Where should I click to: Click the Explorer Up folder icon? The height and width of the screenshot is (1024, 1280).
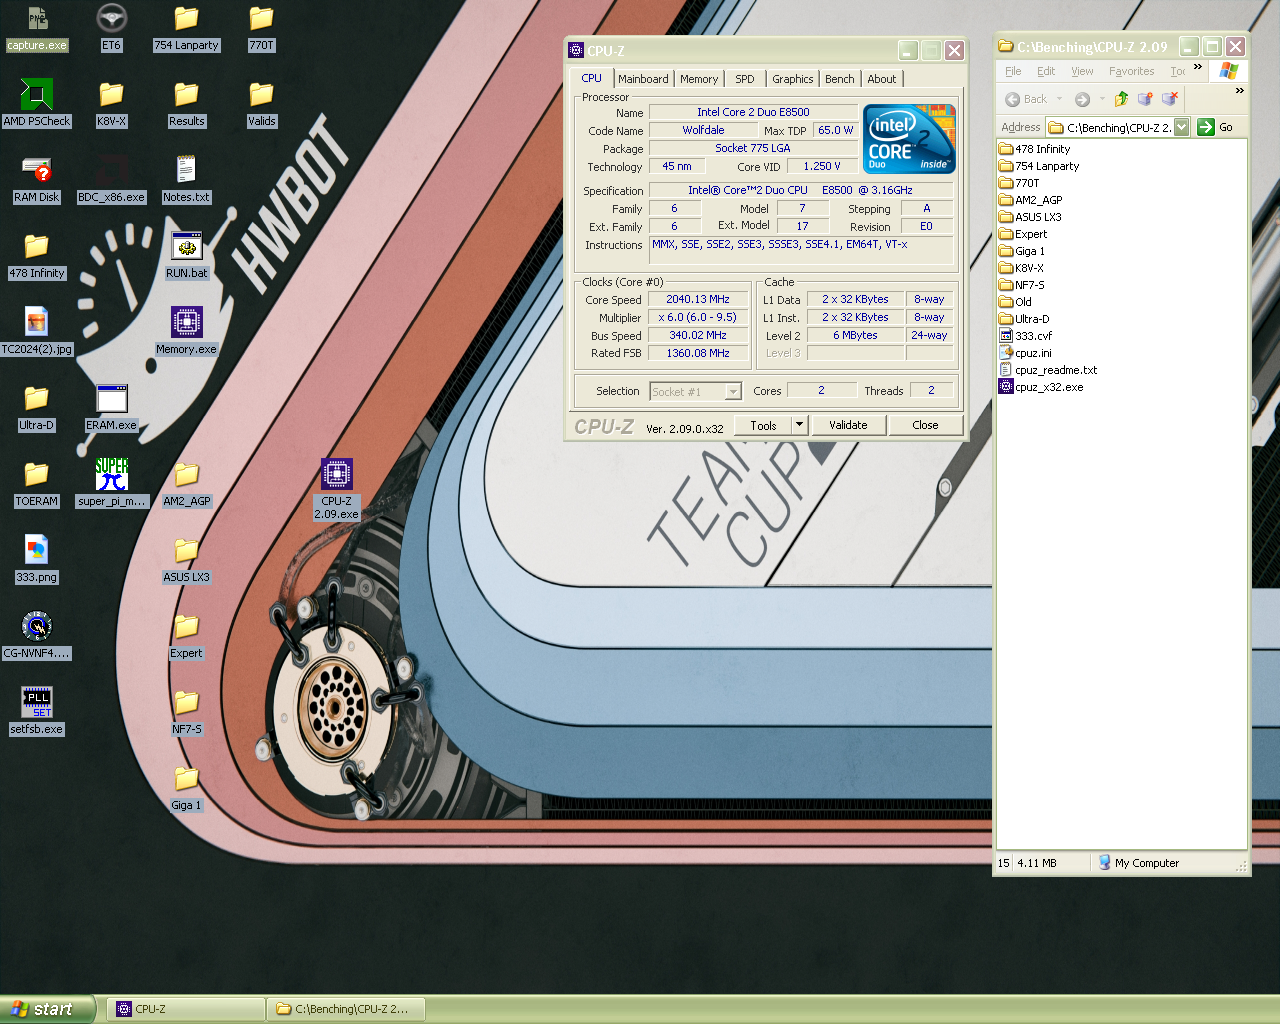pos(1121,98)
